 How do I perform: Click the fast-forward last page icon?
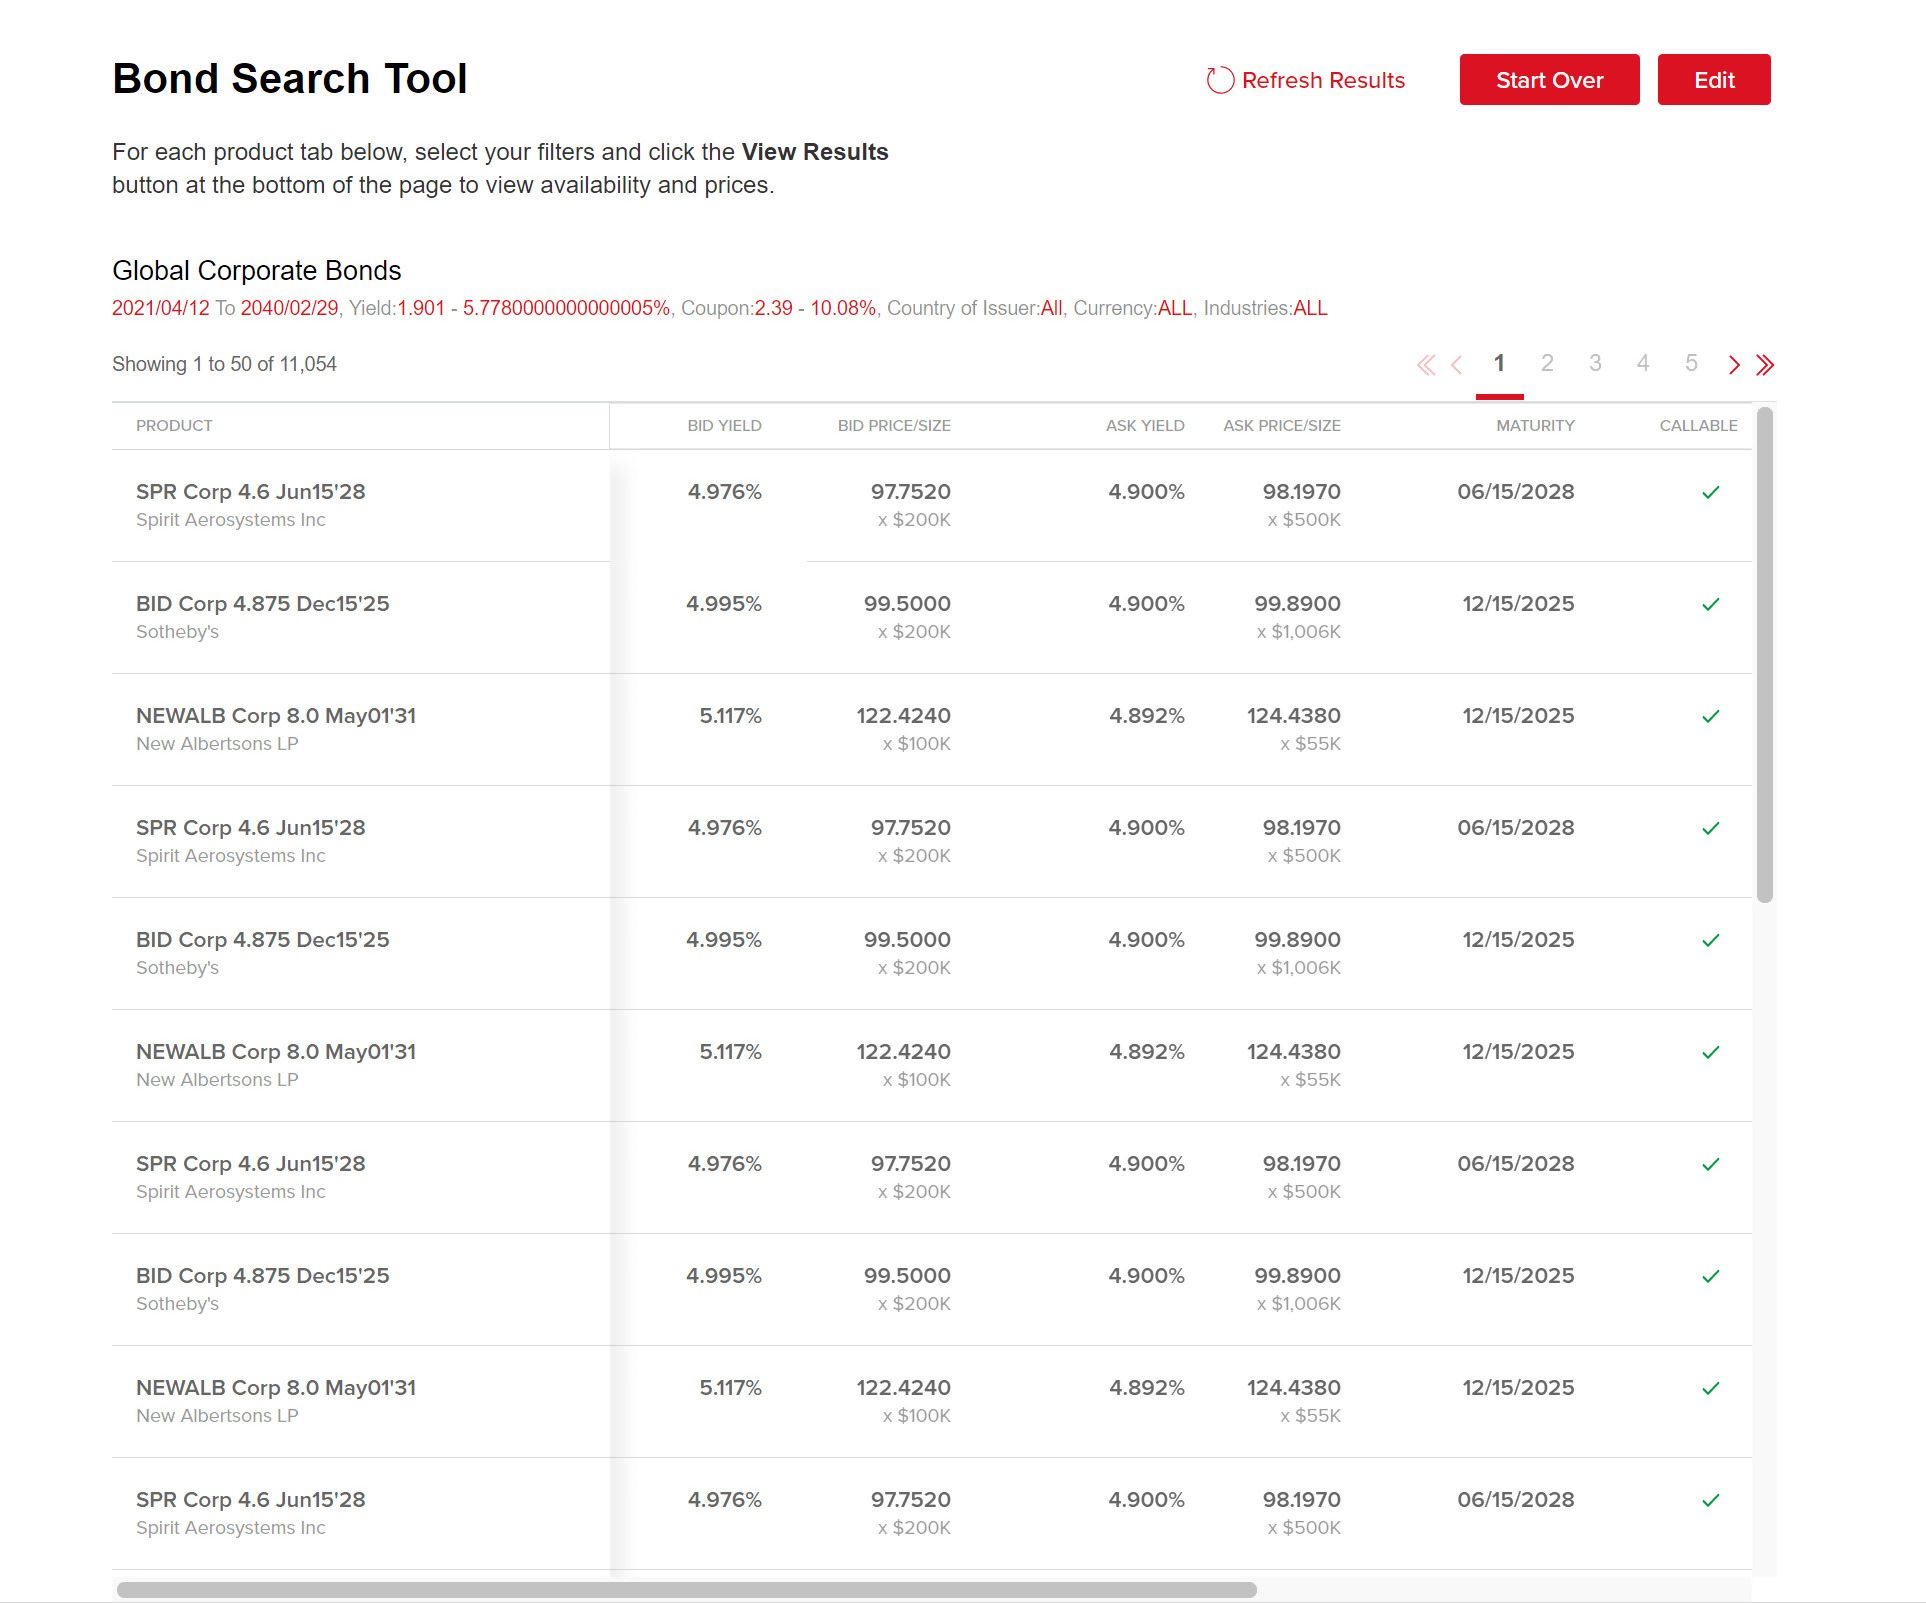point(1764,363)
